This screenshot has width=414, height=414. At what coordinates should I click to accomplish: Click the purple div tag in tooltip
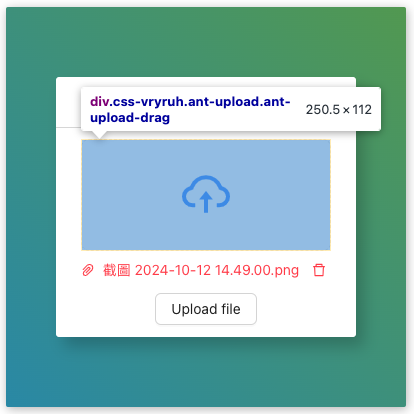(x=99, y=102)
